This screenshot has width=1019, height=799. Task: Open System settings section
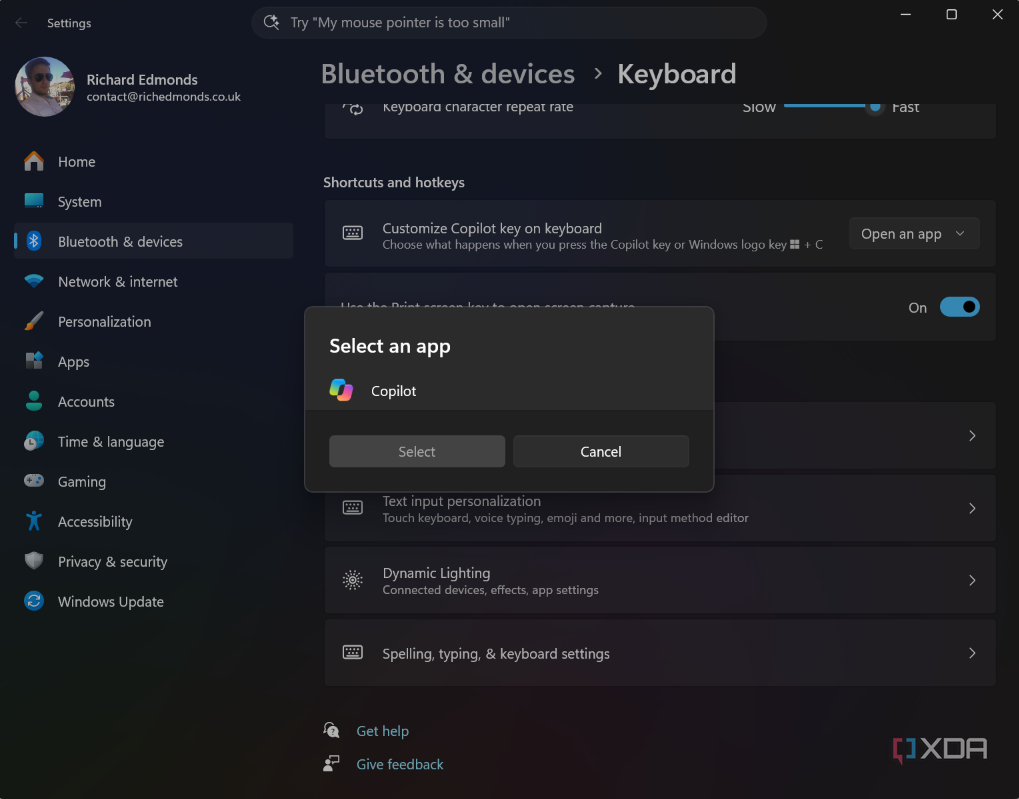pyautogui.click(x=153, y=202)
